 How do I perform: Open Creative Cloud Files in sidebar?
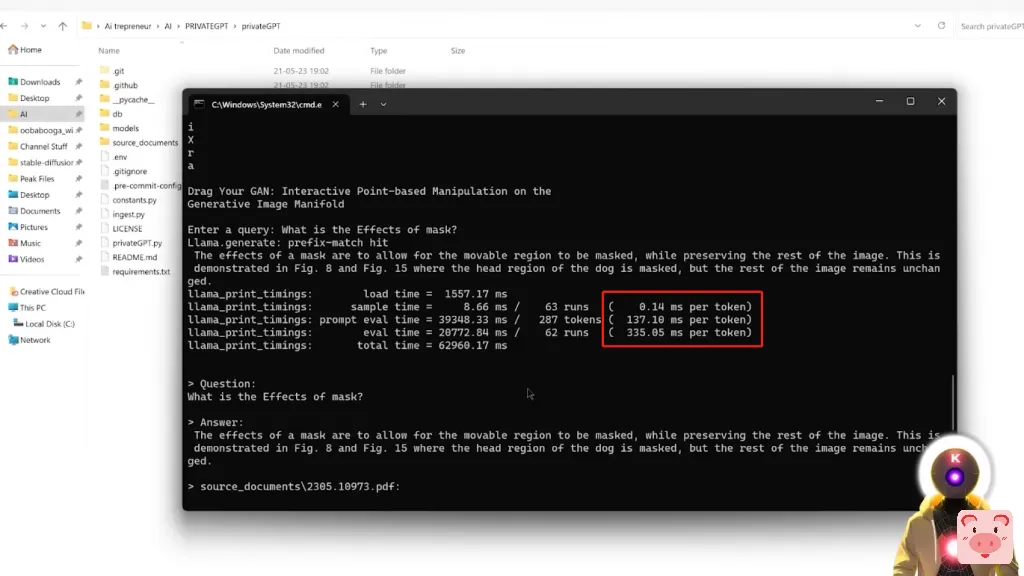52,291
